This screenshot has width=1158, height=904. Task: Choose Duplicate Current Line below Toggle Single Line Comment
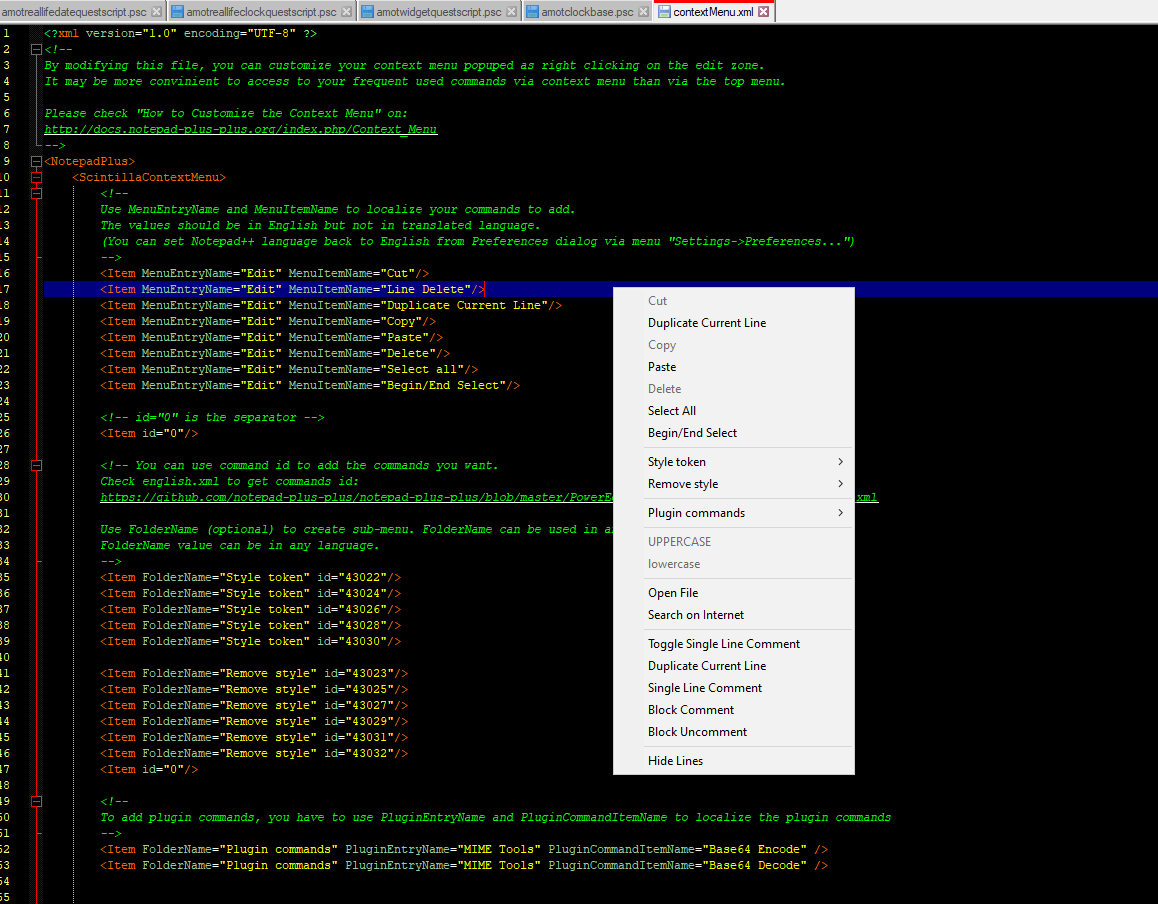tap(733, 665)
